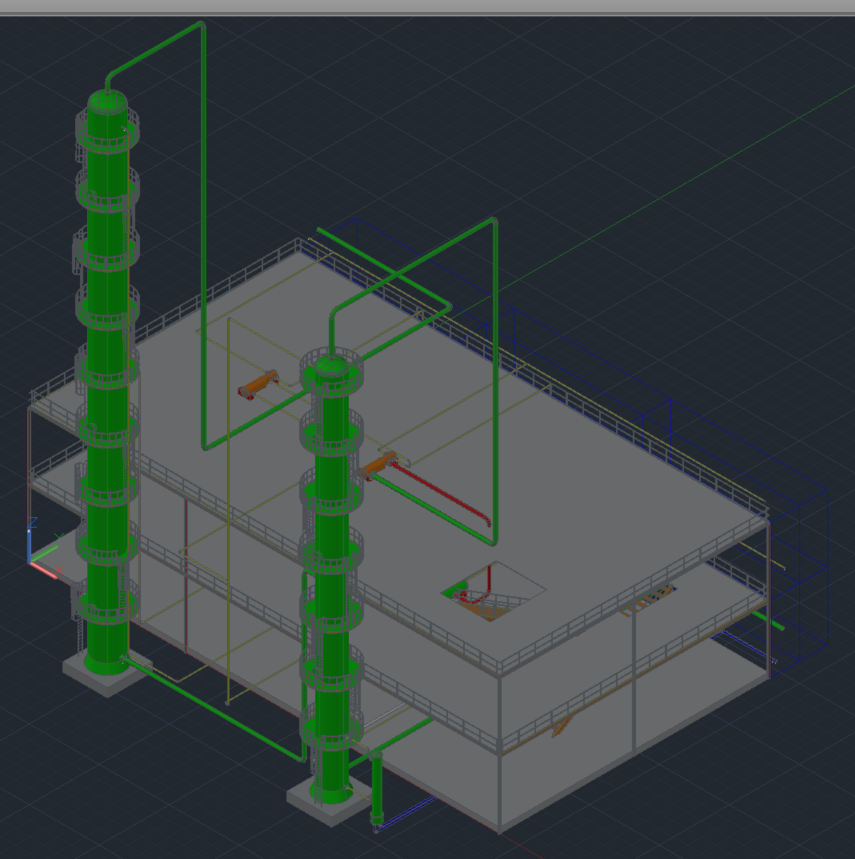Image resolution: width=855 pixels, height=859 pixels.
Task: Select small green vertical vessel beside shorter column base
Action: click(x=376, y=787)
